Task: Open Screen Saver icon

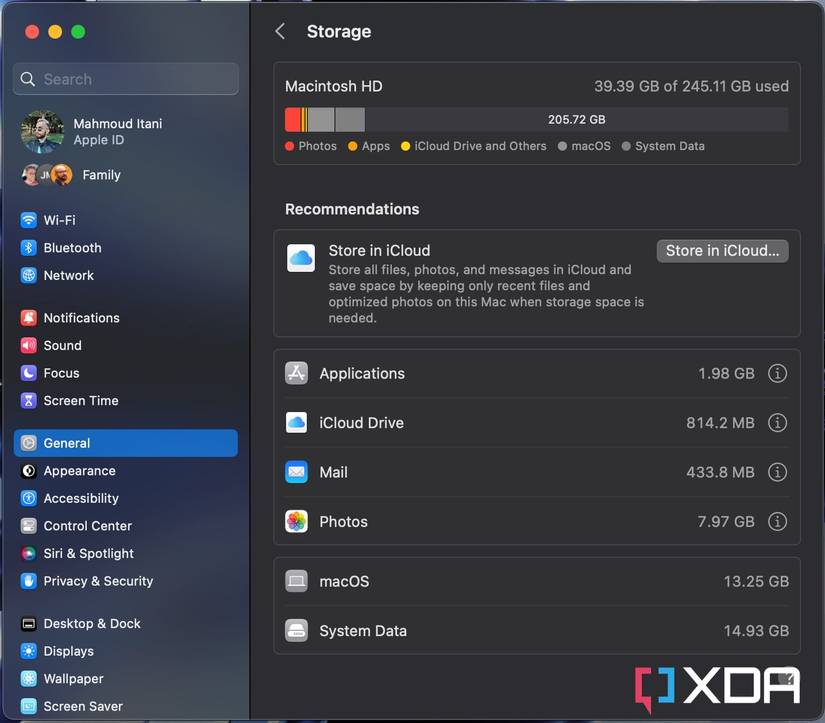Action: tap(28, 706)
